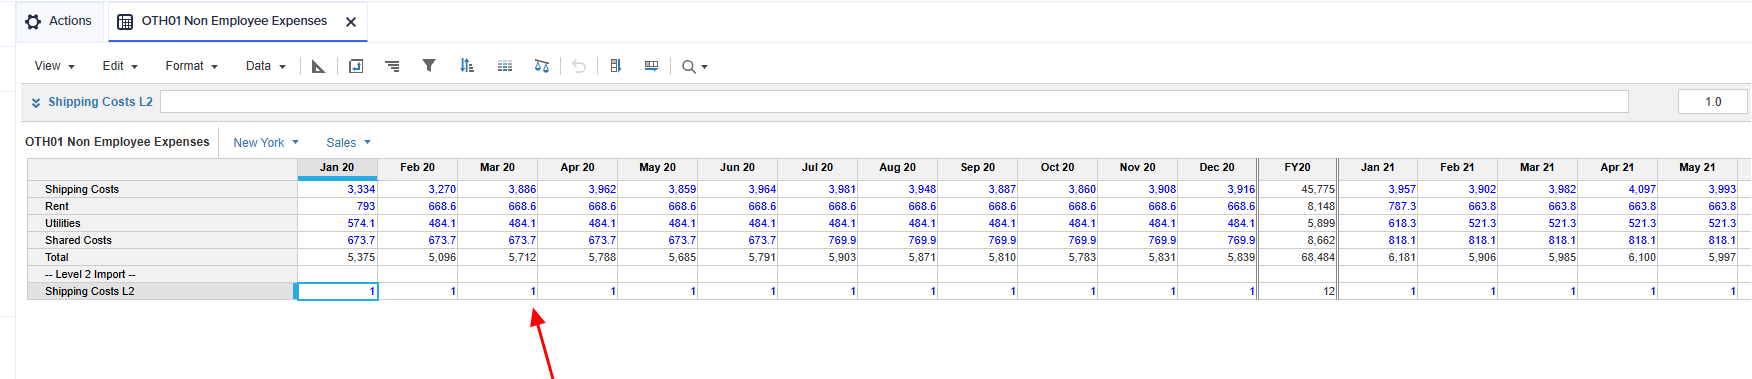Click the balance scale Compare icon
This screenshot has width=1752, height=379.
[542, 66]
